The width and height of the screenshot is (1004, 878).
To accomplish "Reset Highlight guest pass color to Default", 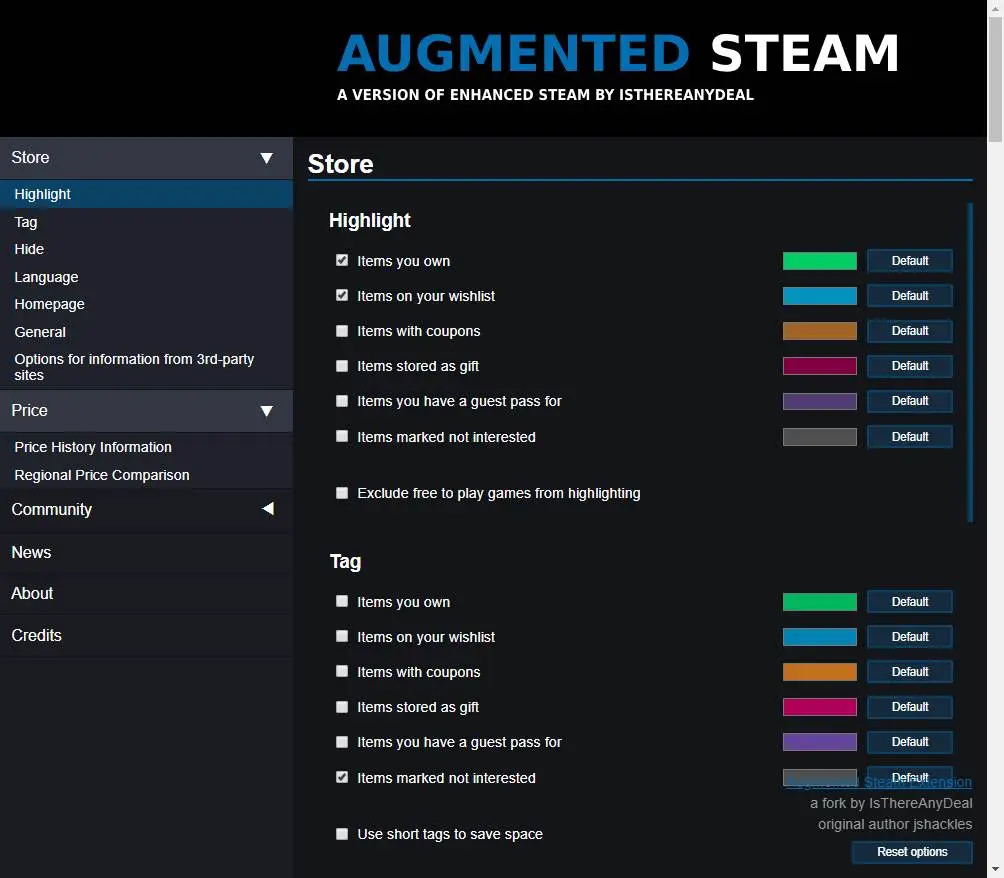I will pos(910,401).
